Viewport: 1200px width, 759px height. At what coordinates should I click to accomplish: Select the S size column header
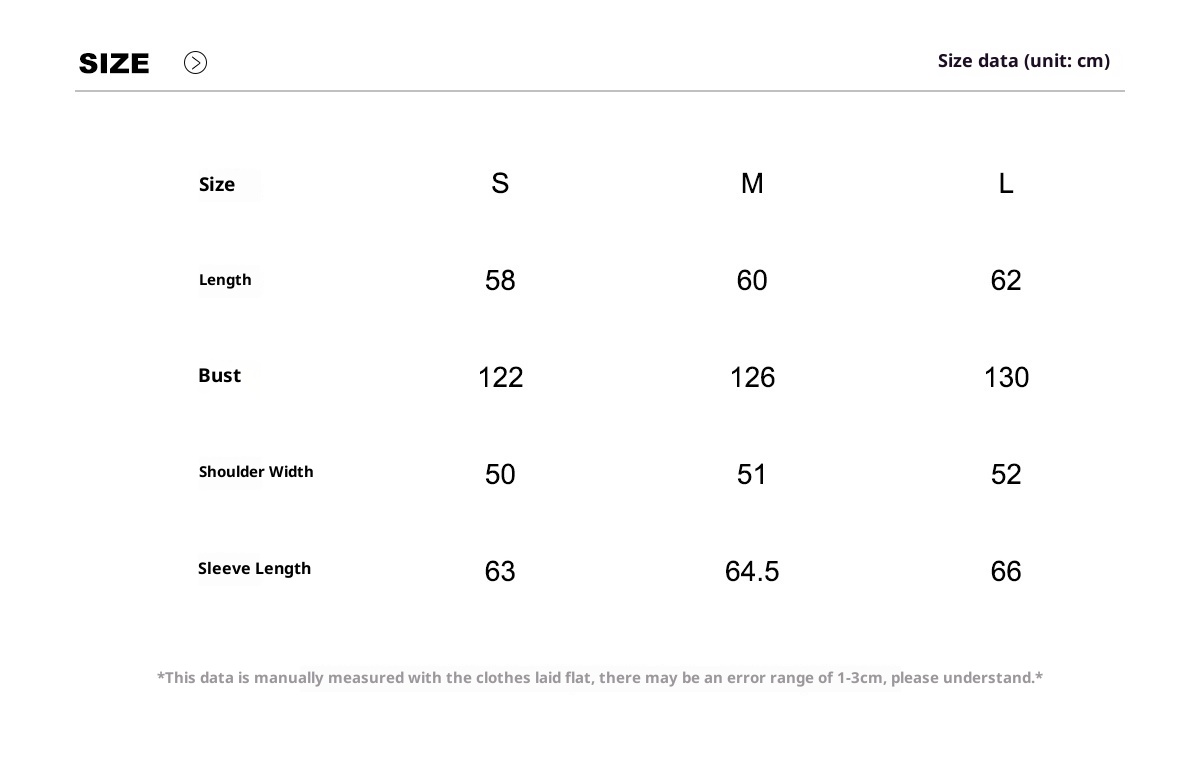[500, 184]
